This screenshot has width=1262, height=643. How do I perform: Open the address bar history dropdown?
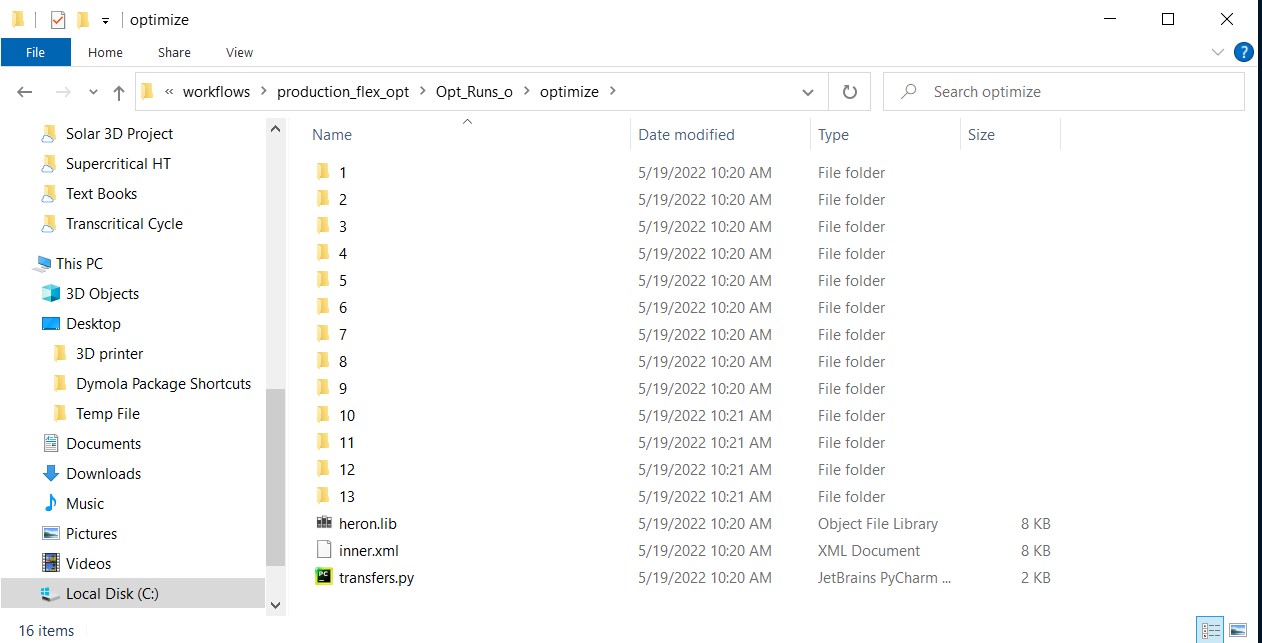[807, 91]
